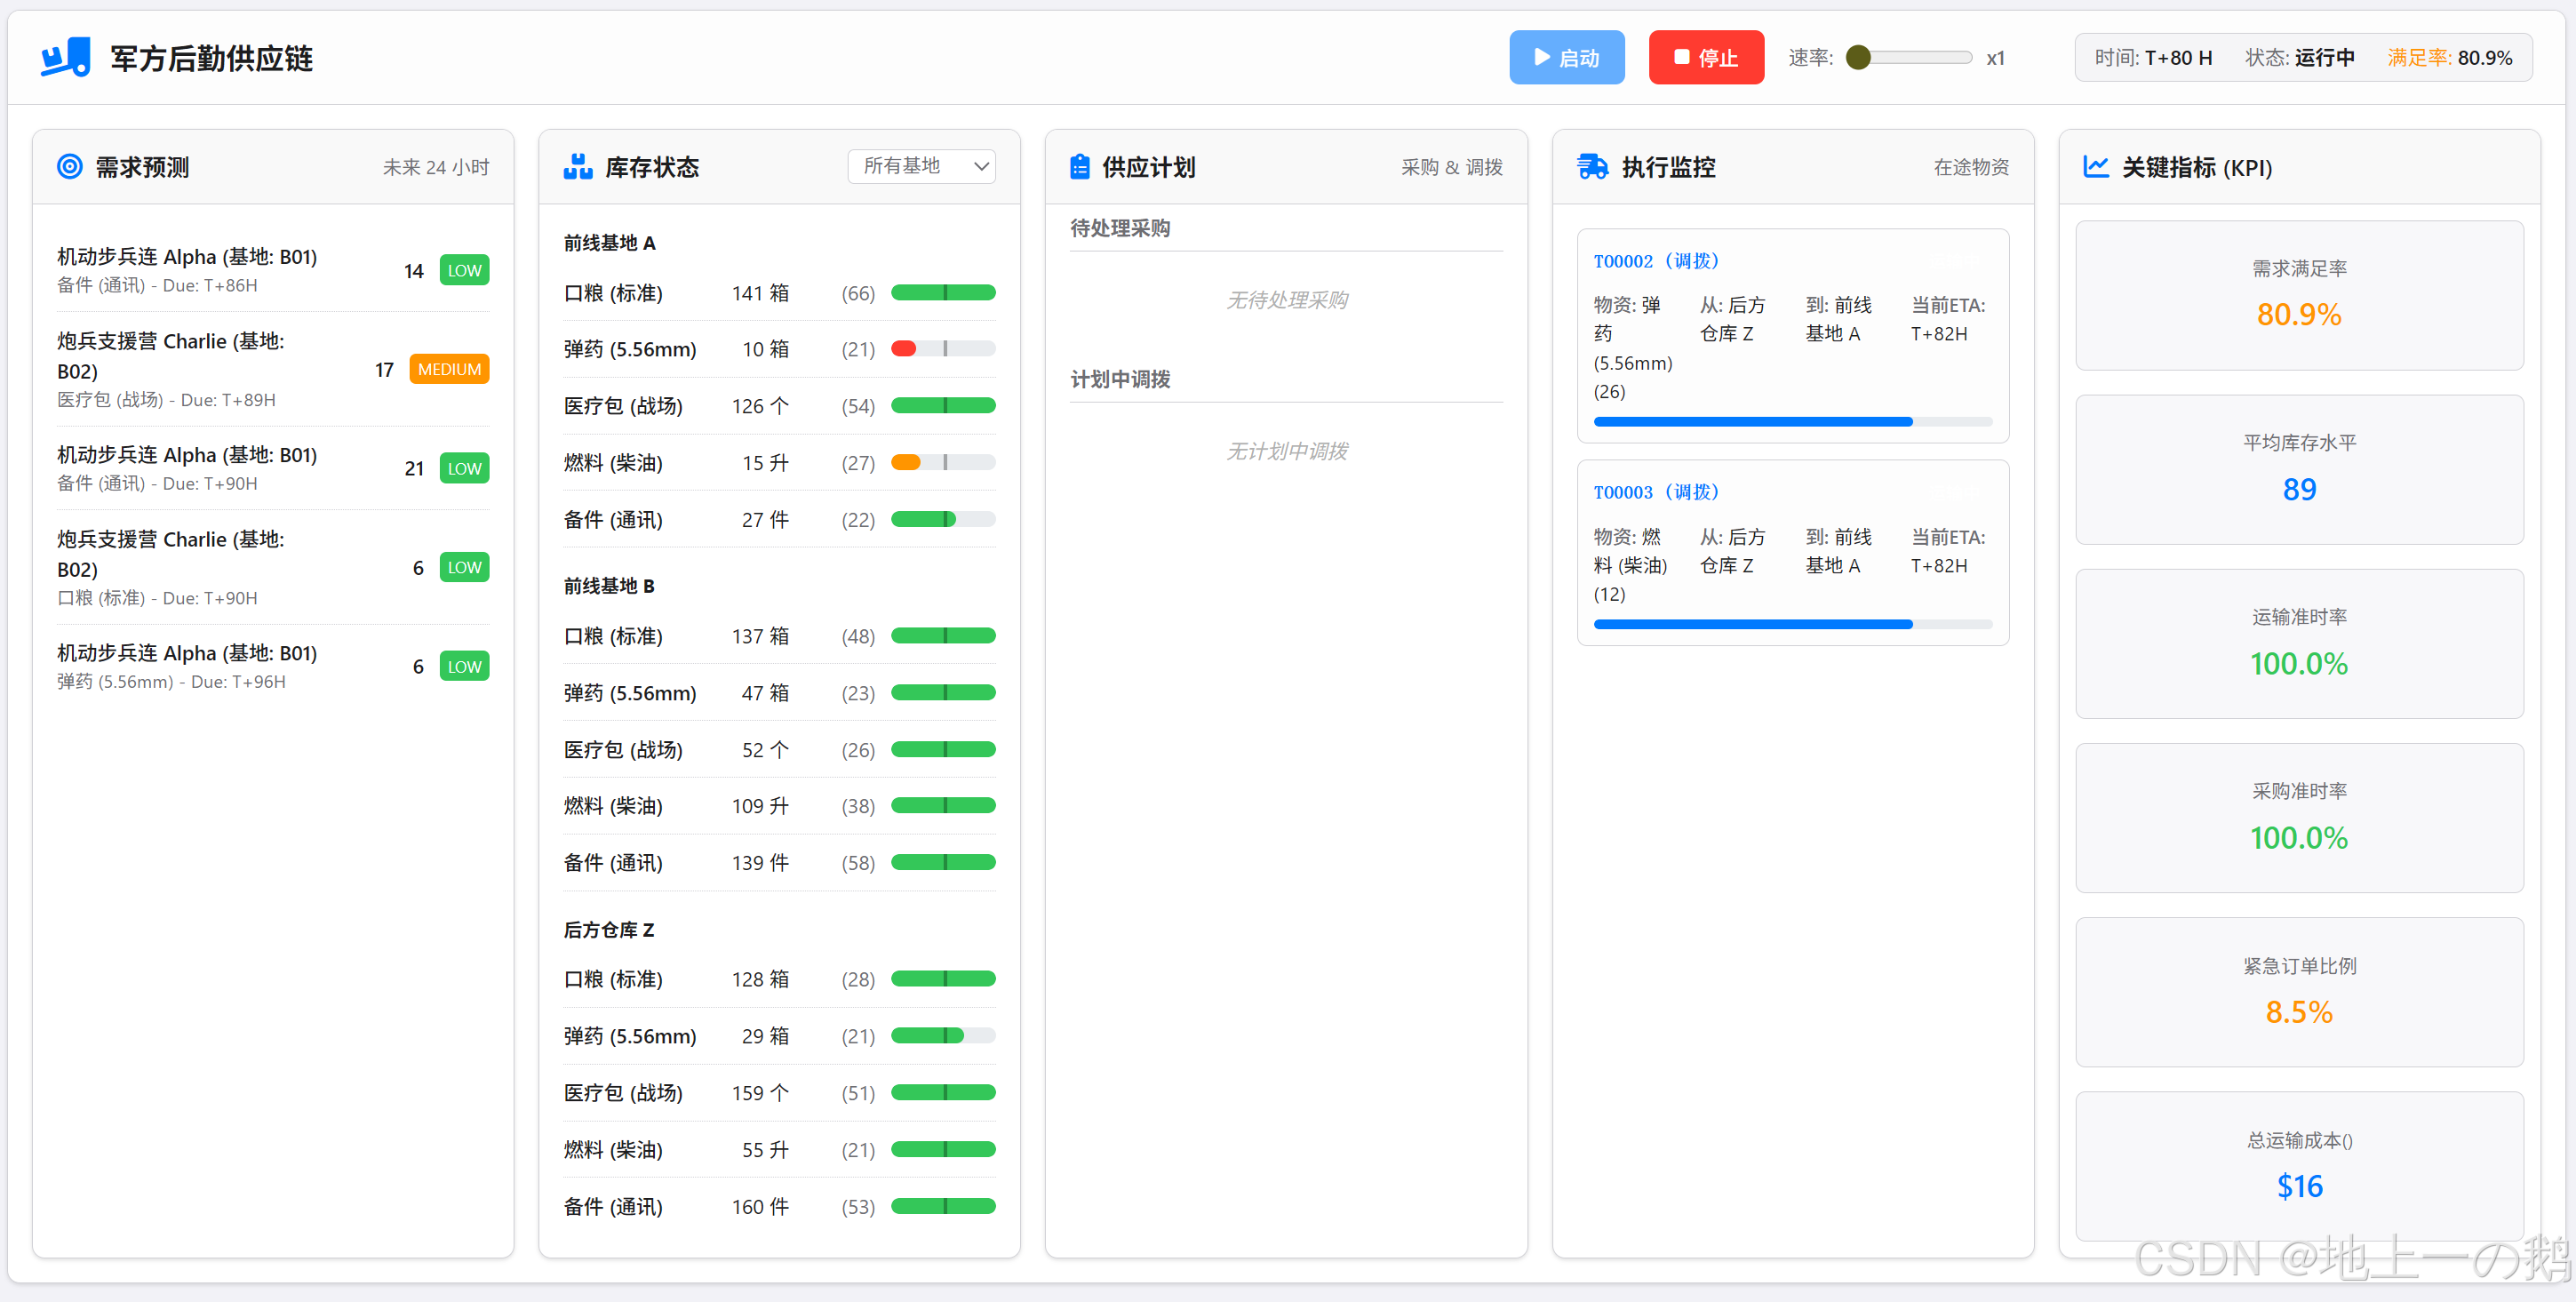
Task: Click the 紧急订单比例 8.5% KPI card
Action: coord(2299,992)
